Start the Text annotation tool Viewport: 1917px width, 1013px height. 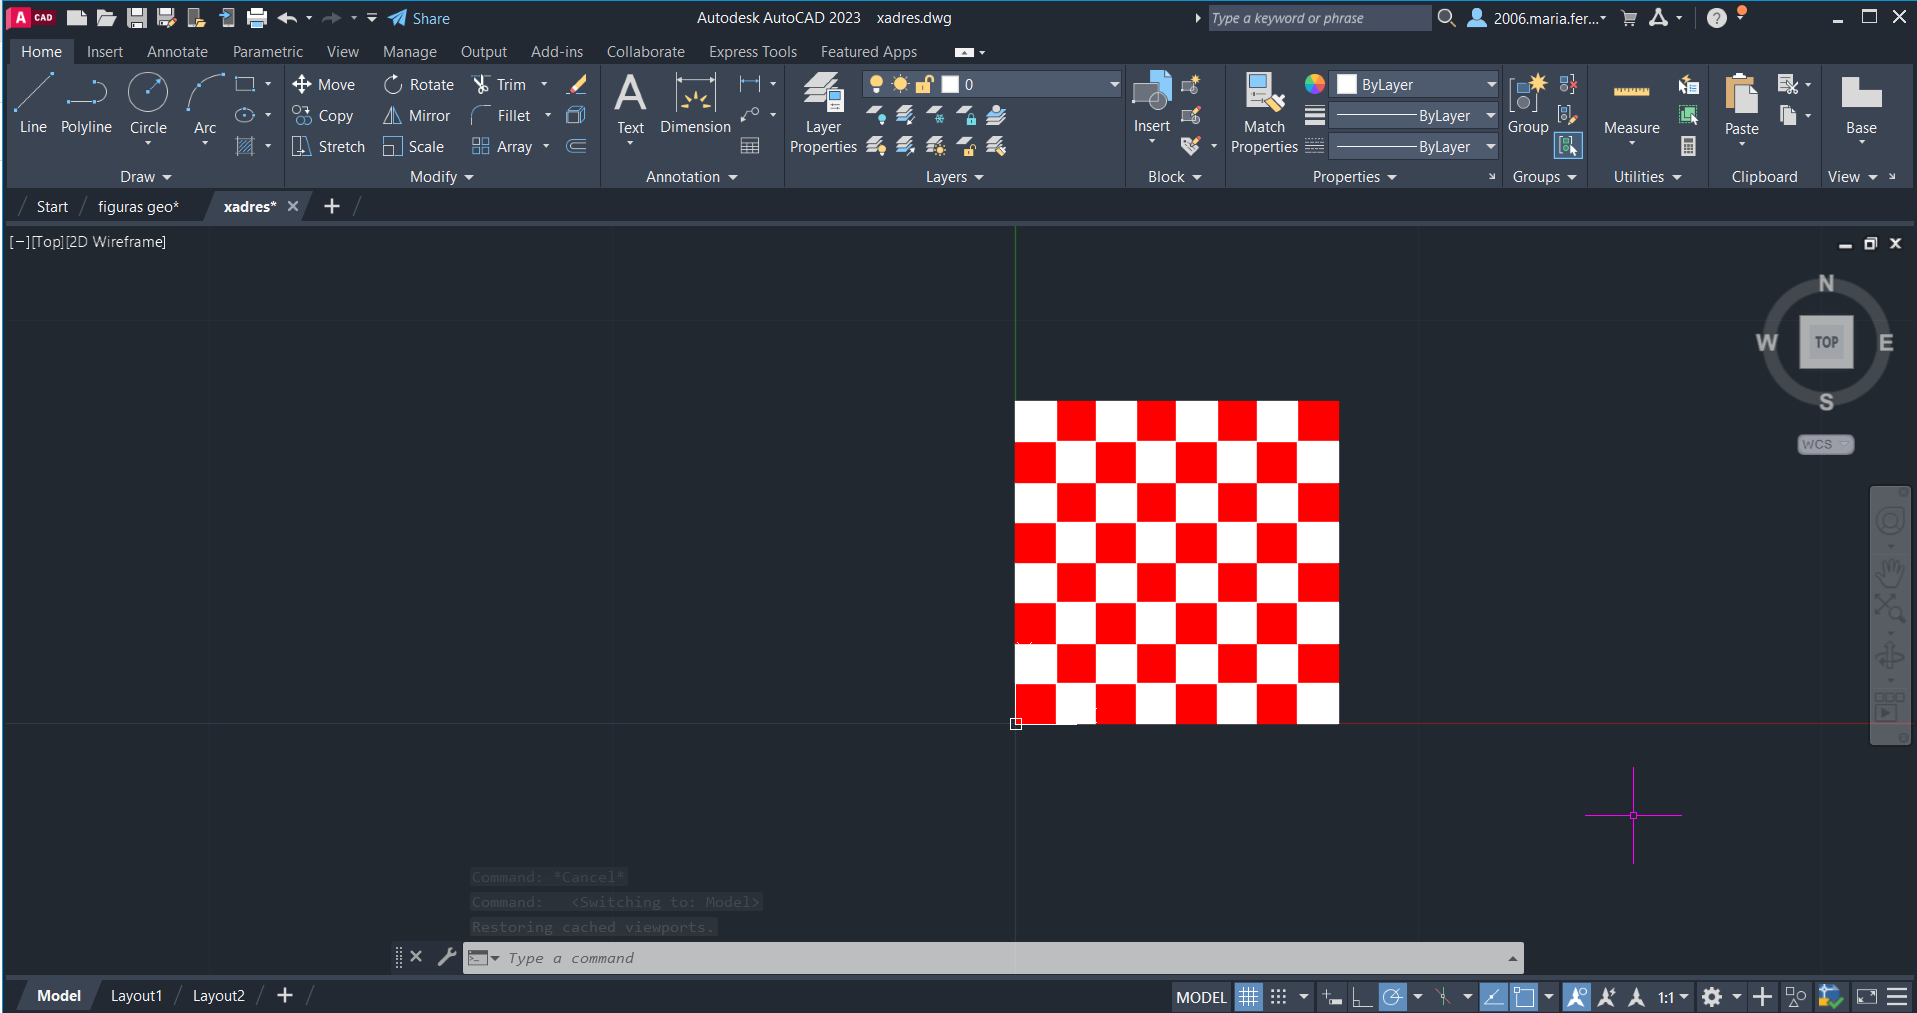tap(630, 104)
